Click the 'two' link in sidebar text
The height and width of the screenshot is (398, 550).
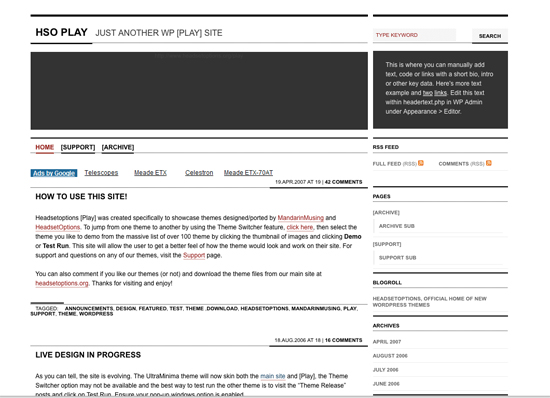(x=428, y=93)
